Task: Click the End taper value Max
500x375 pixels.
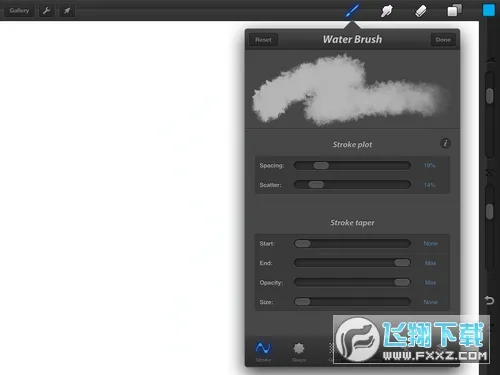Action: (430, 263)
